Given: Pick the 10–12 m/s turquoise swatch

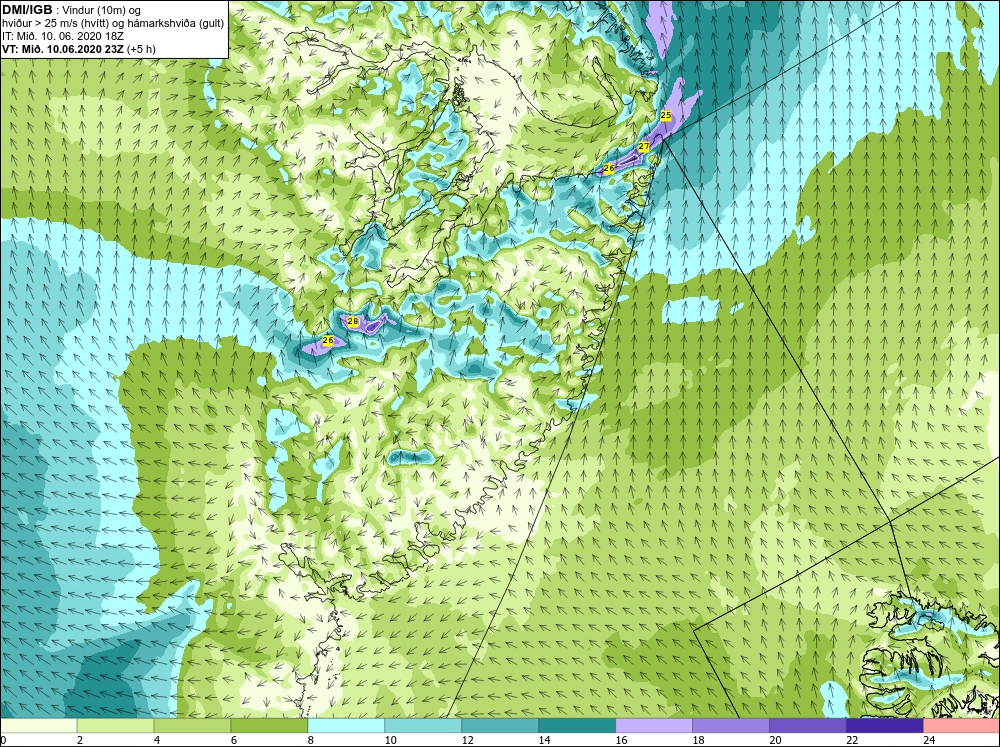Looking at the screenshot, I should (x=423, y=725).
